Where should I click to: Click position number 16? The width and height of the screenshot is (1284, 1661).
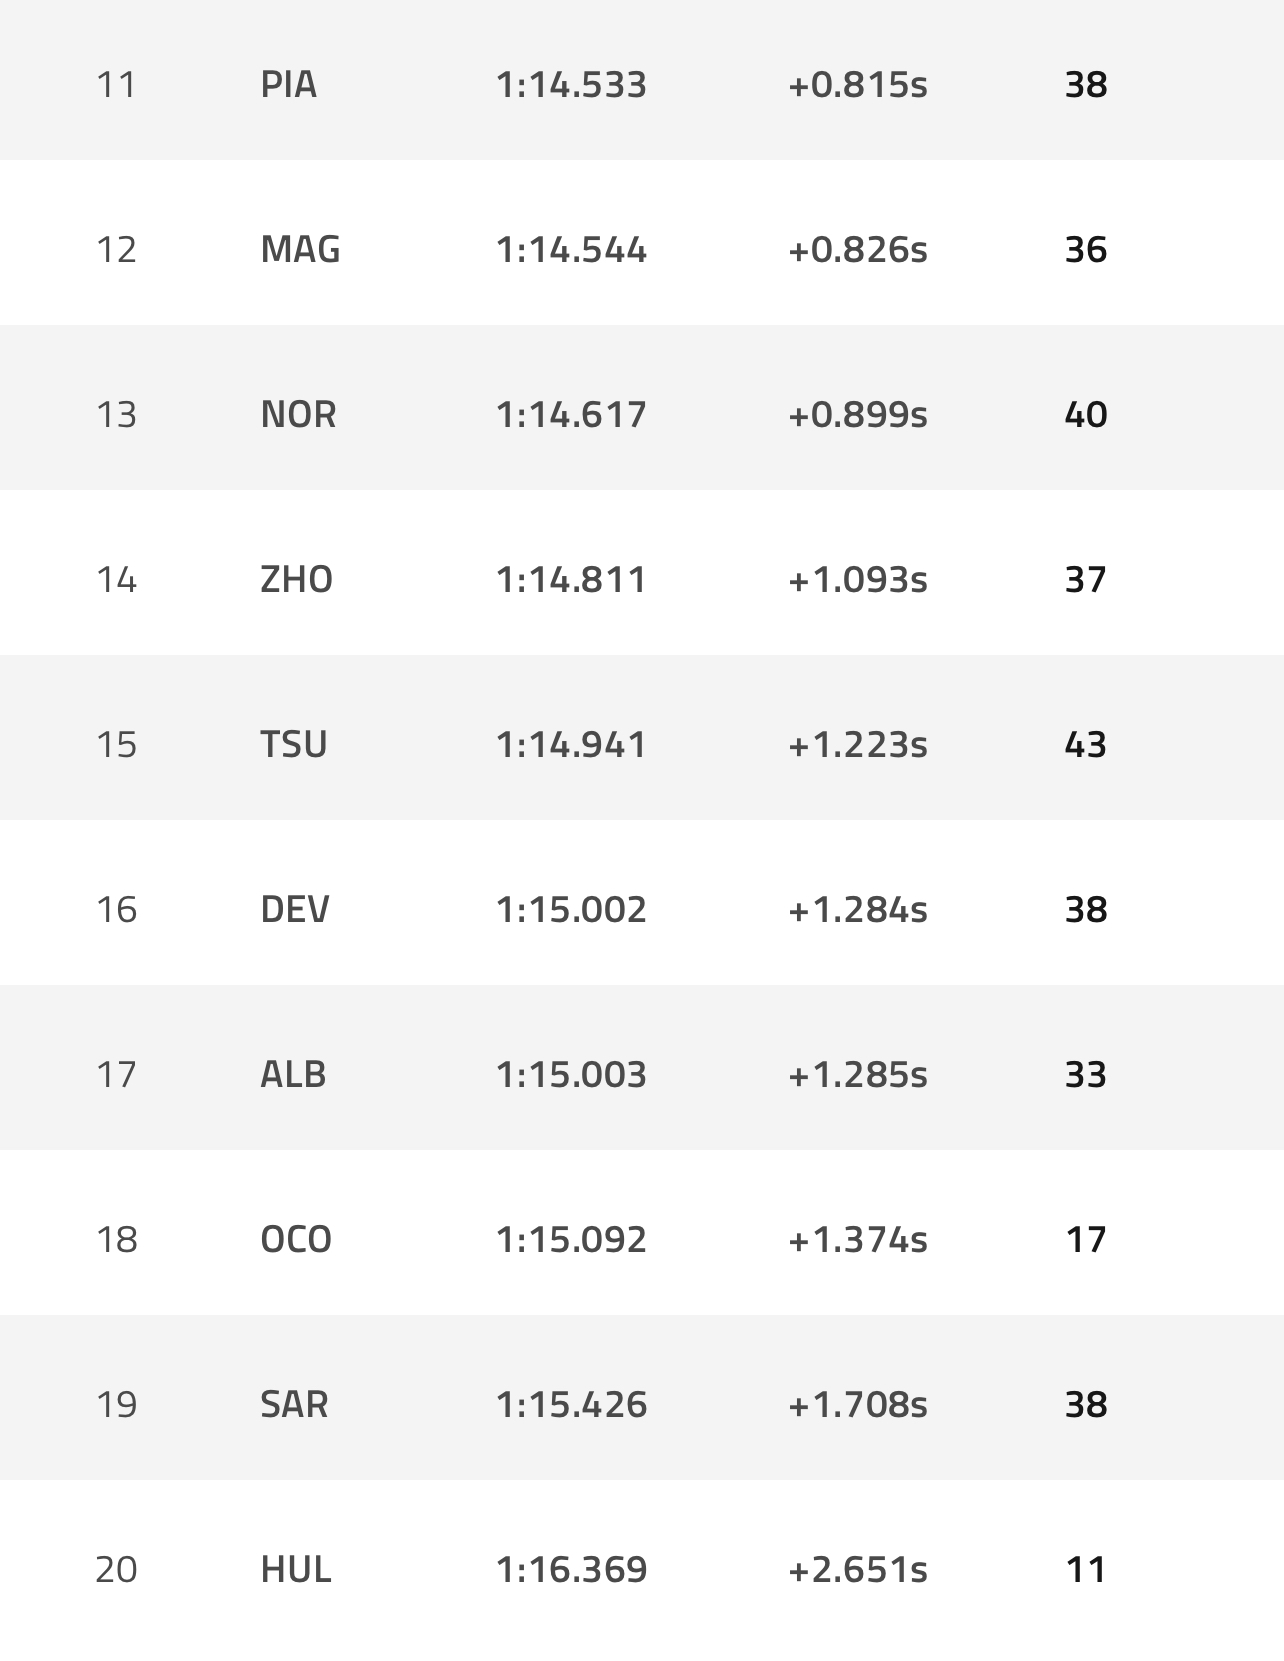coord(116,909)
